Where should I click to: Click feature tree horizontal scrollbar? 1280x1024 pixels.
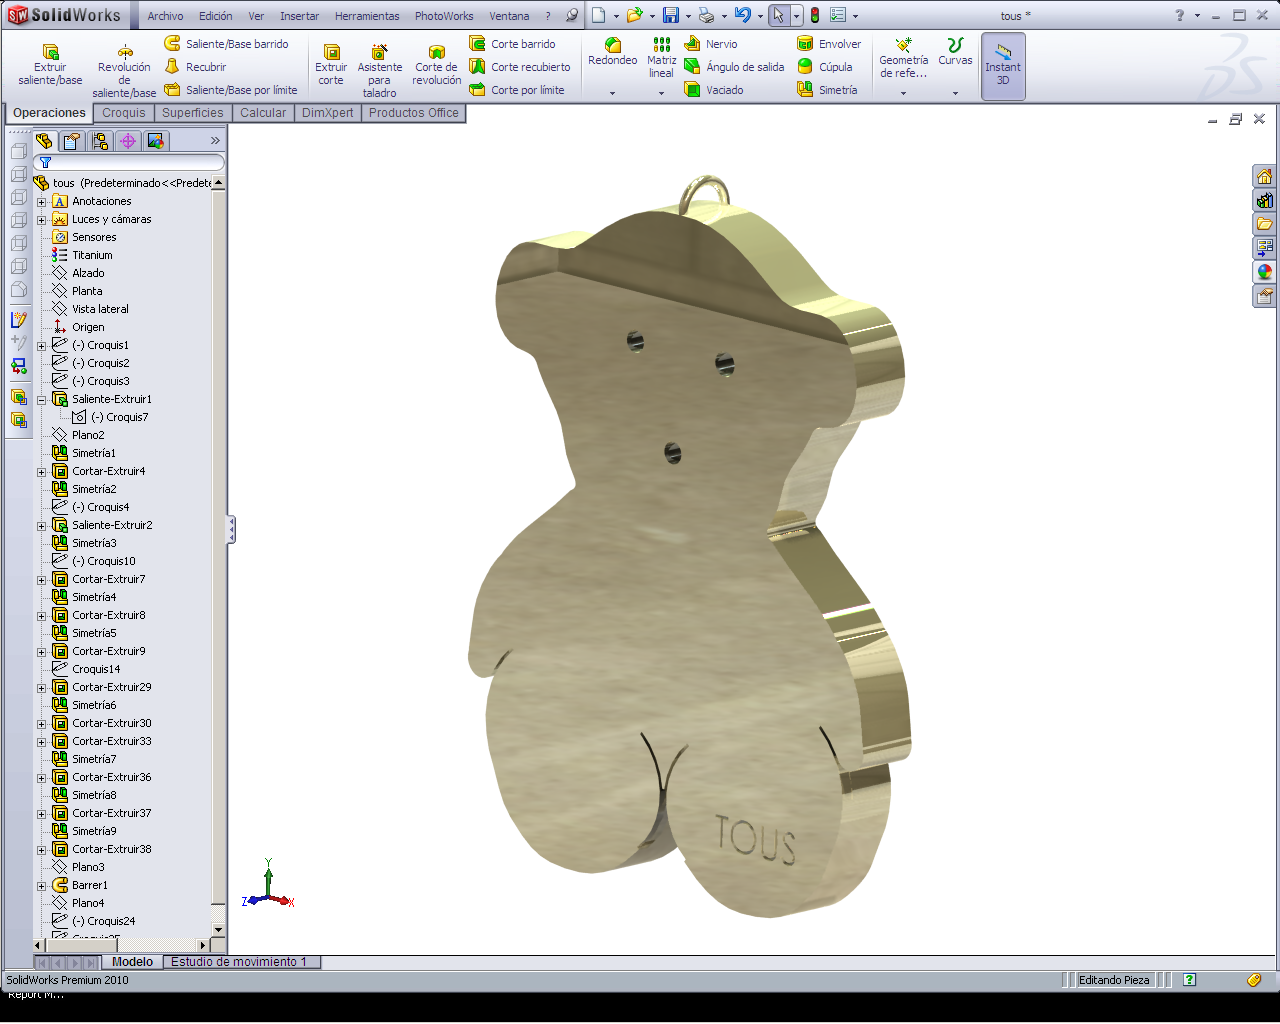(122, 945)
